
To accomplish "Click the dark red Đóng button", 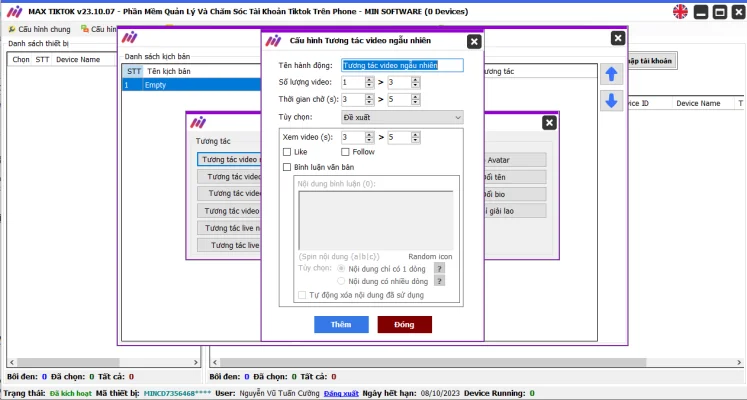I will click(x=404, y=325).
